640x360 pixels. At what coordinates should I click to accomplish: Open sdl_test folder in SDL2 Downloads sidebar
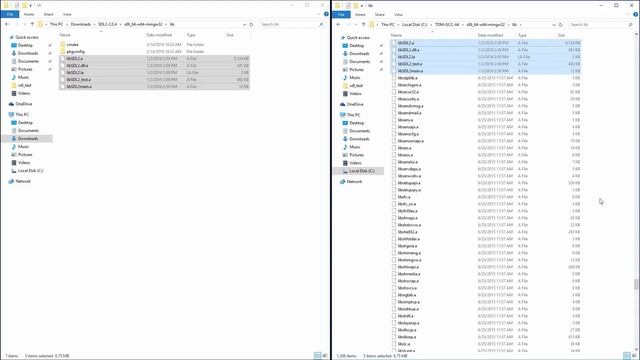(x=22, y=85)
